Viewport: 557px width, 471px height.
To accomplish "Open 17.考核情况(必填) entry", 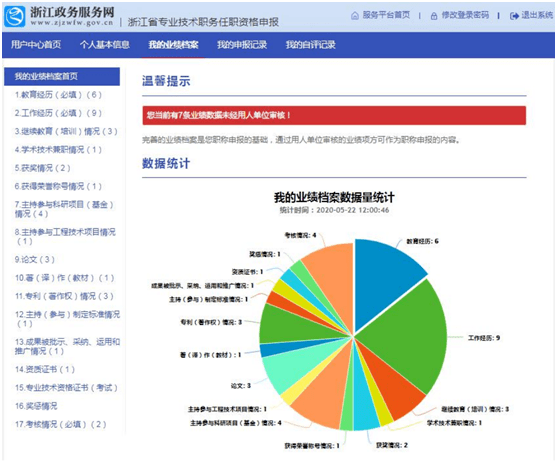I will click(x=60, y=424).
